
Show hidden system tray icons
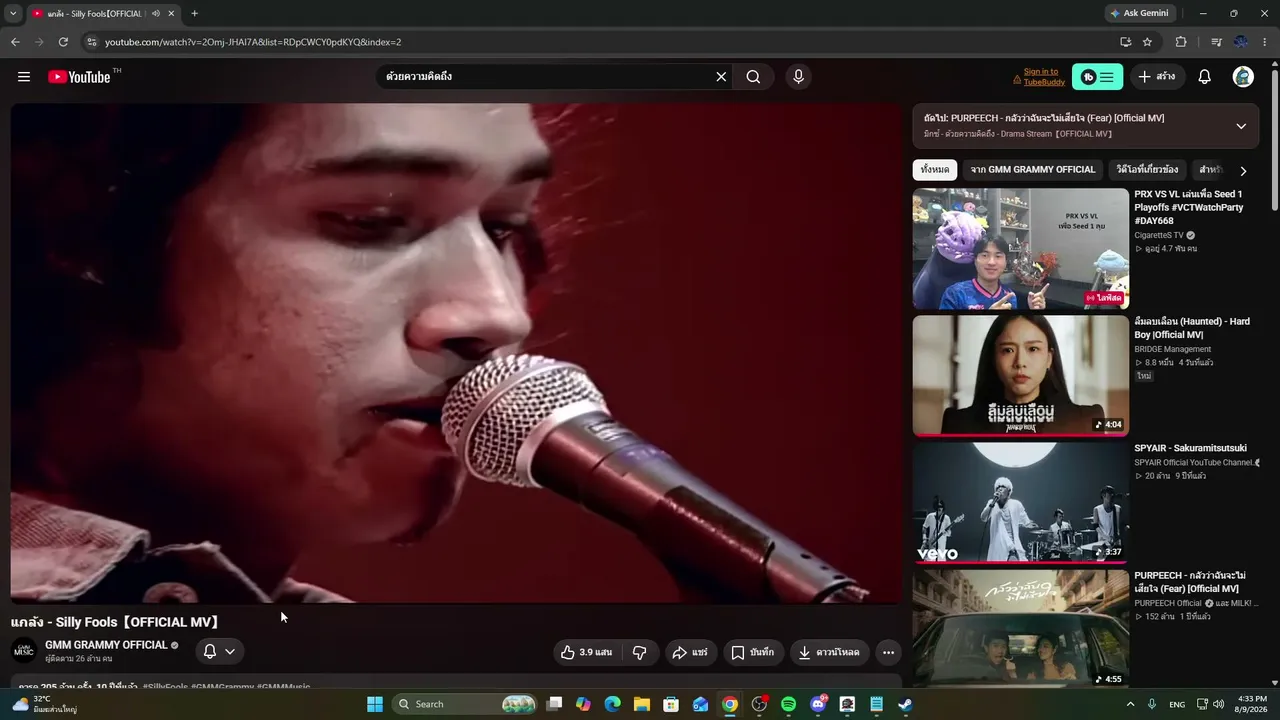coord(1131,704)
